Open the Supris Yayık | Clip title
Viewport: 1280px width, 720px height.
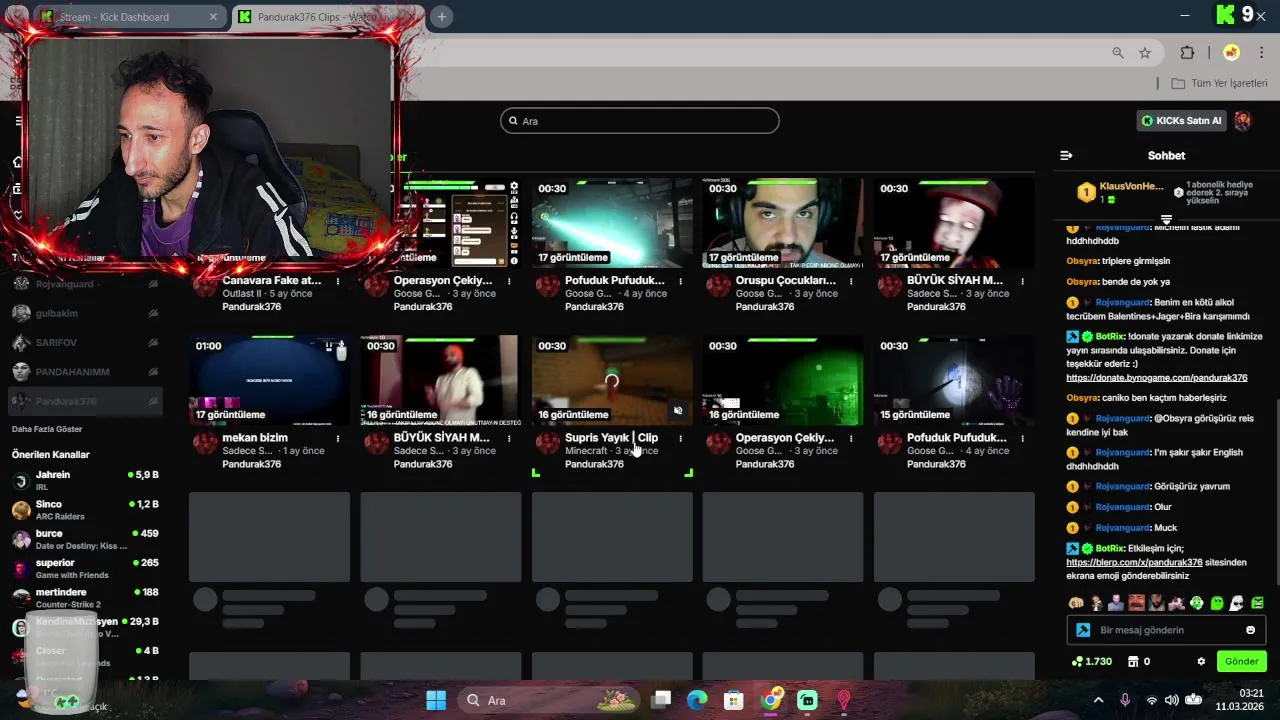tap(611, 438)
